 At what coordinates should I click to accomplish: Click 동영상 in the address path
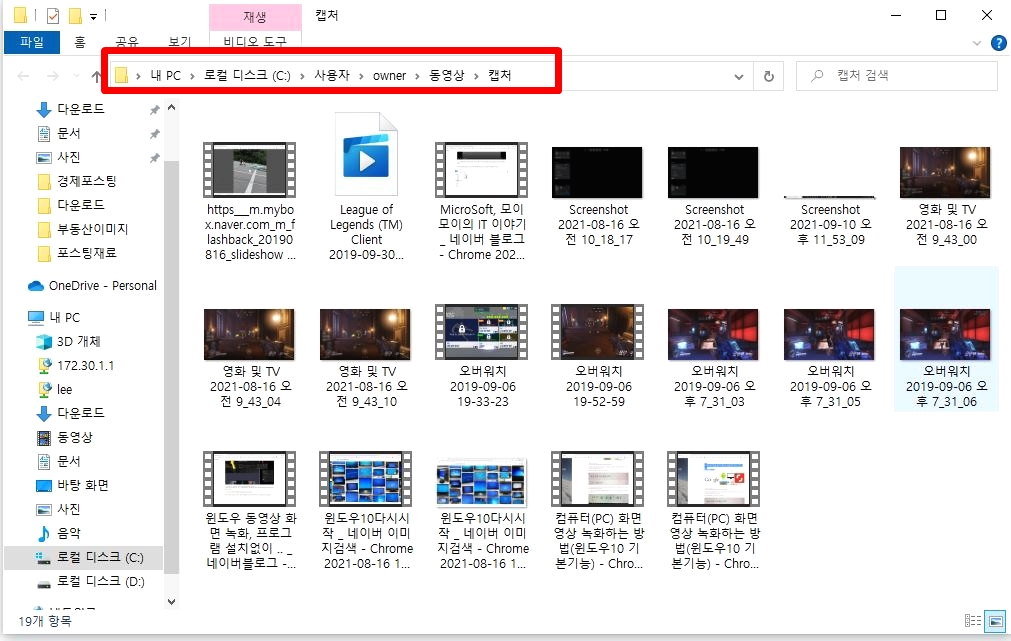pos(446,75)
